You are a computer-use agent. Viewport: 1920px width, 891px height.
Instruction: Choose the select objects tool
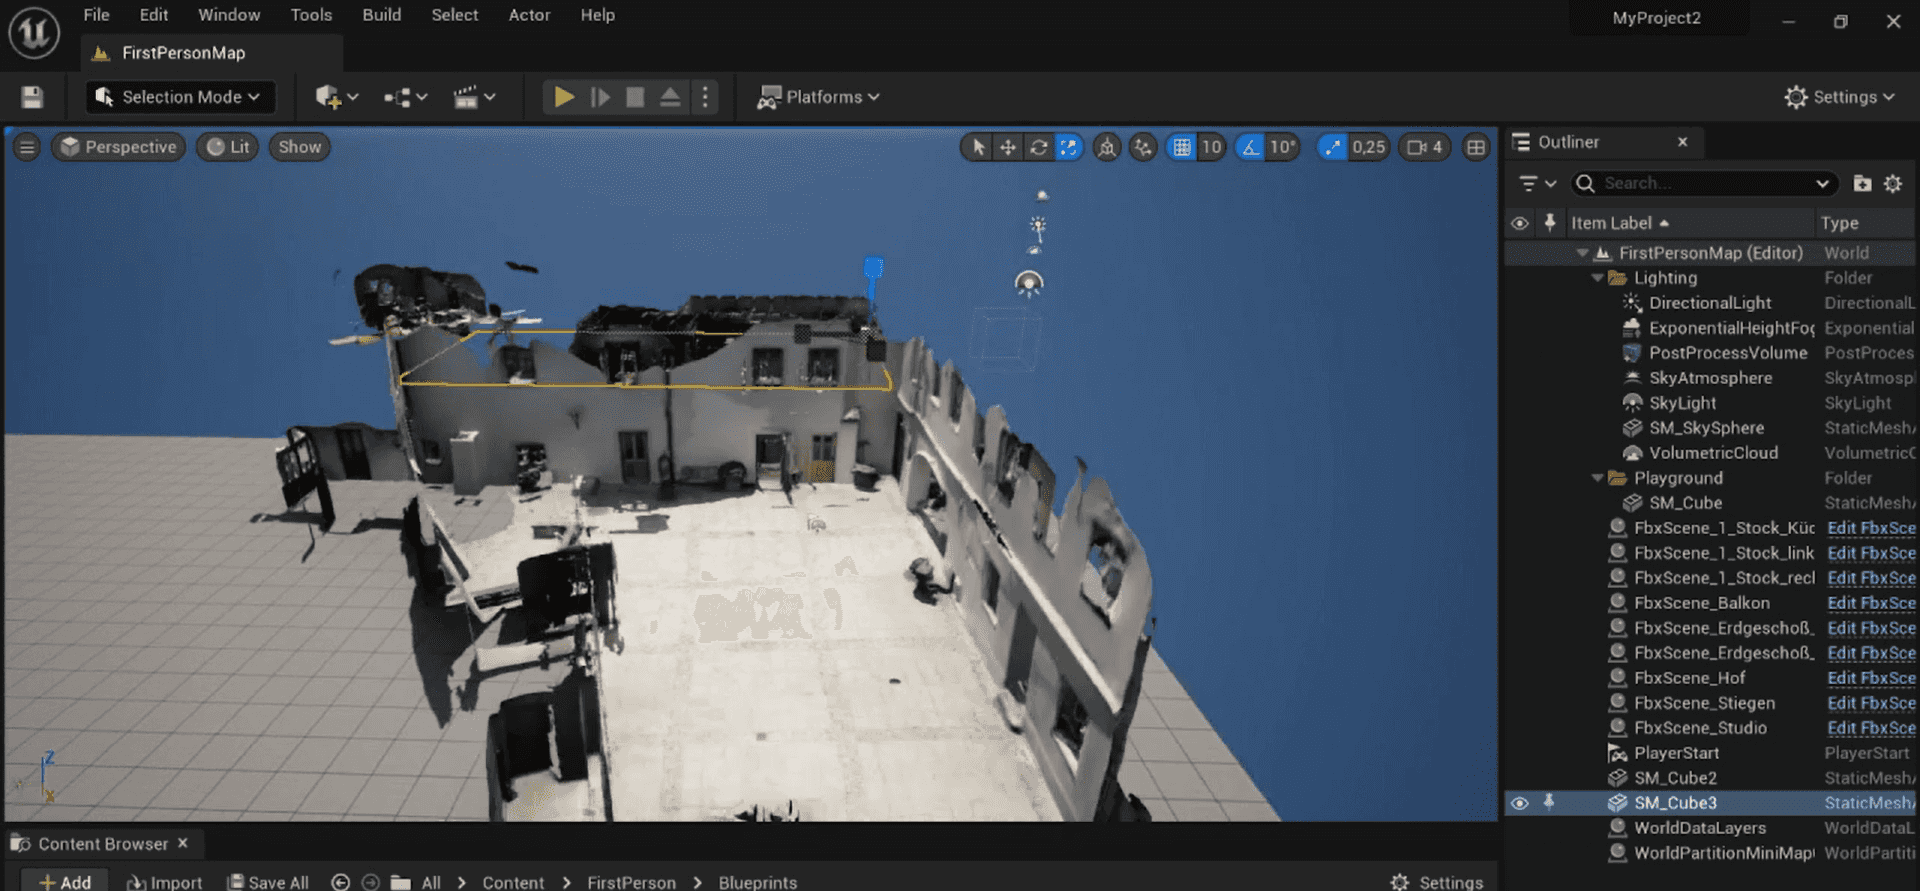point(978,147)
